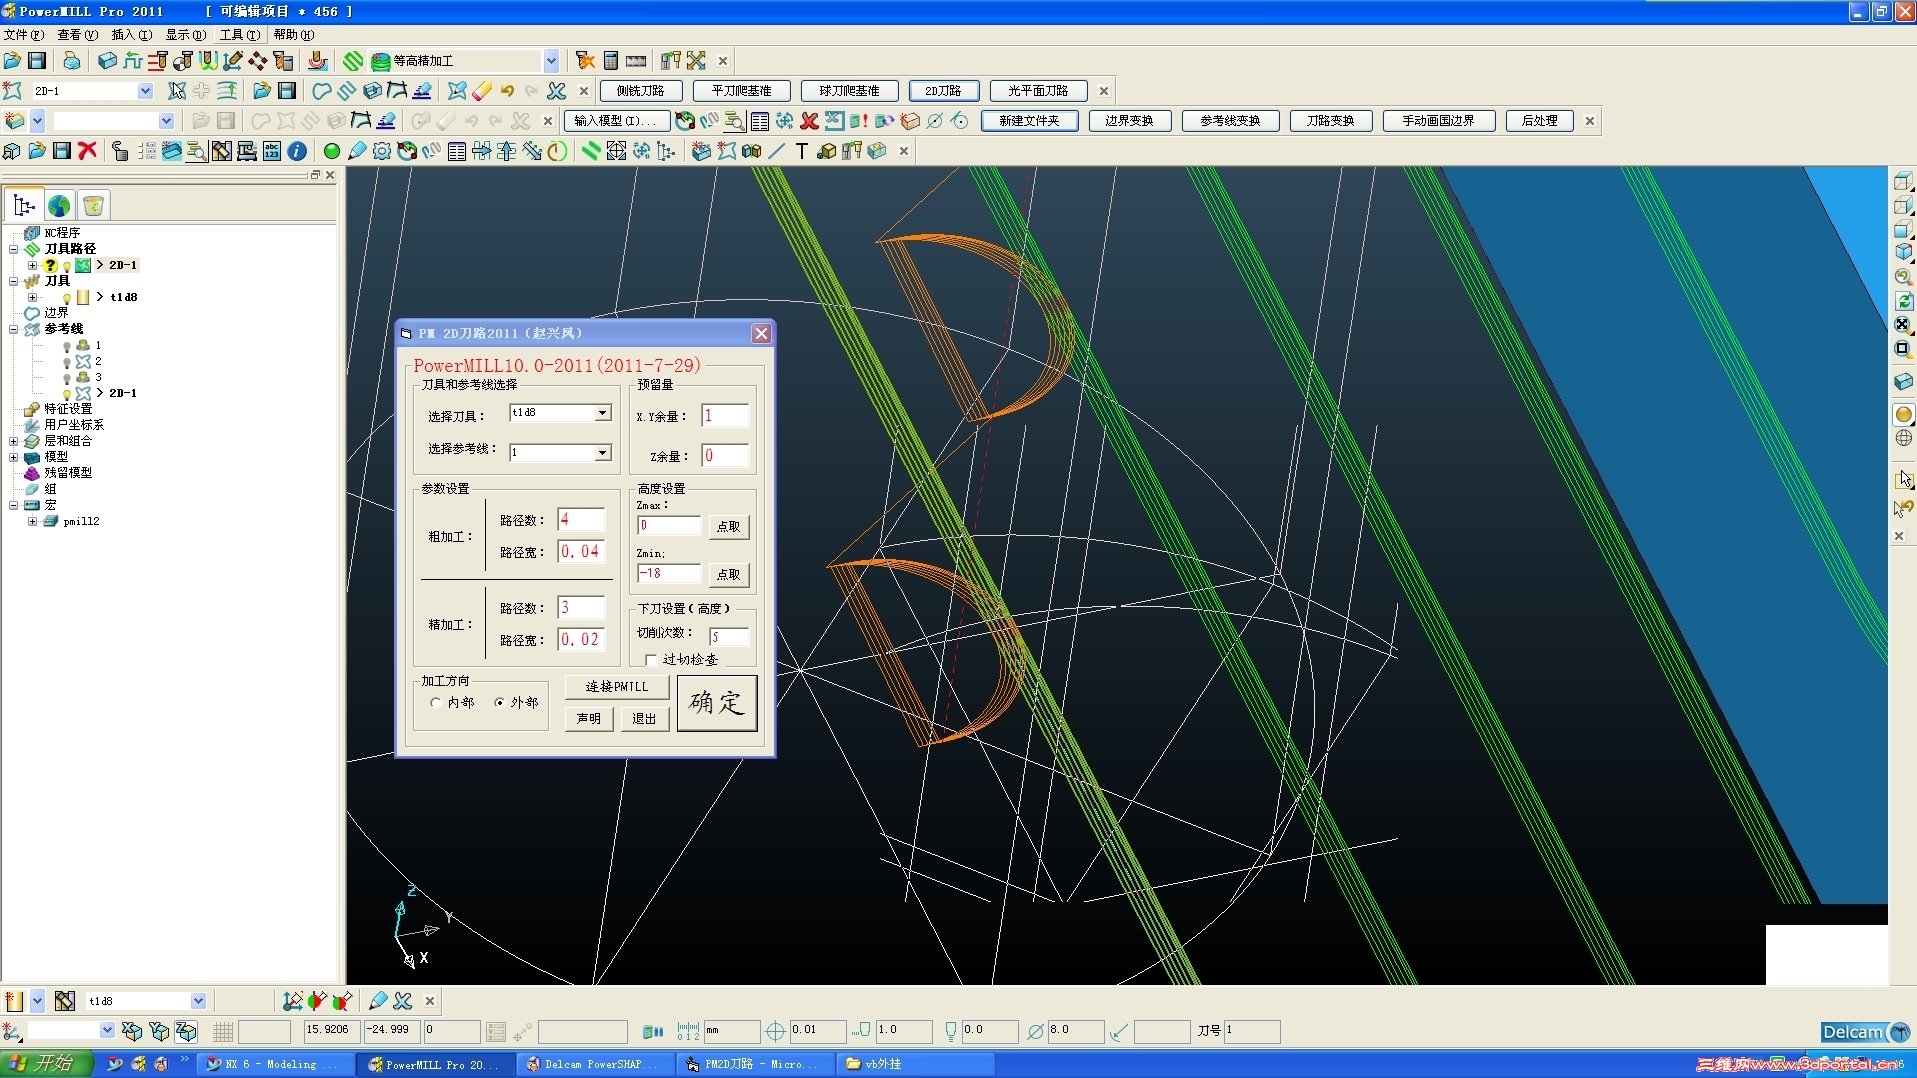Select 外部 machining direction radio button

point(499,703)
